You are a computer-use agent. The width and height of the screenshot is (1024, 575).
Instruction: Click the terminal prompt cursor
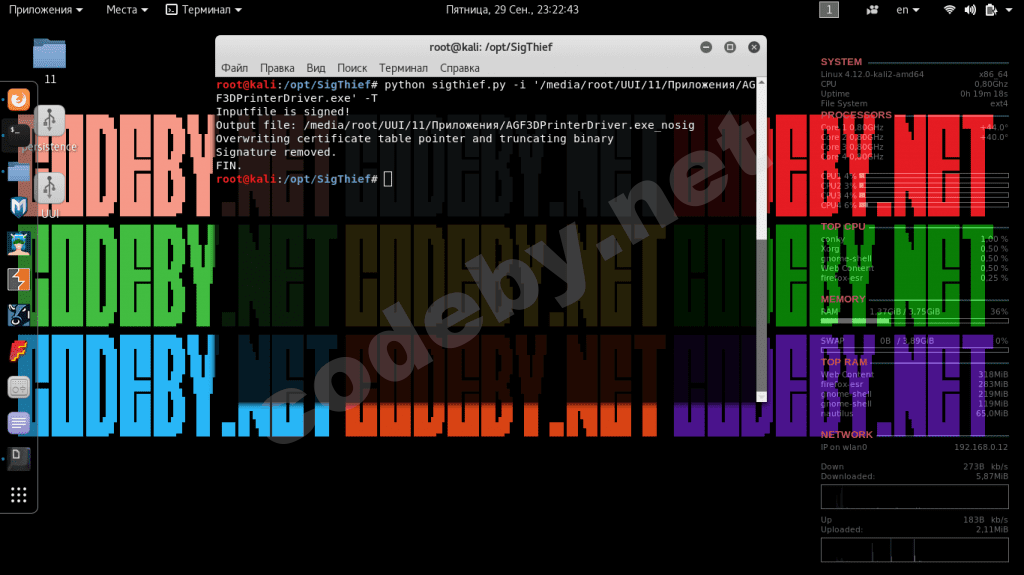click(x=388, y=179)
